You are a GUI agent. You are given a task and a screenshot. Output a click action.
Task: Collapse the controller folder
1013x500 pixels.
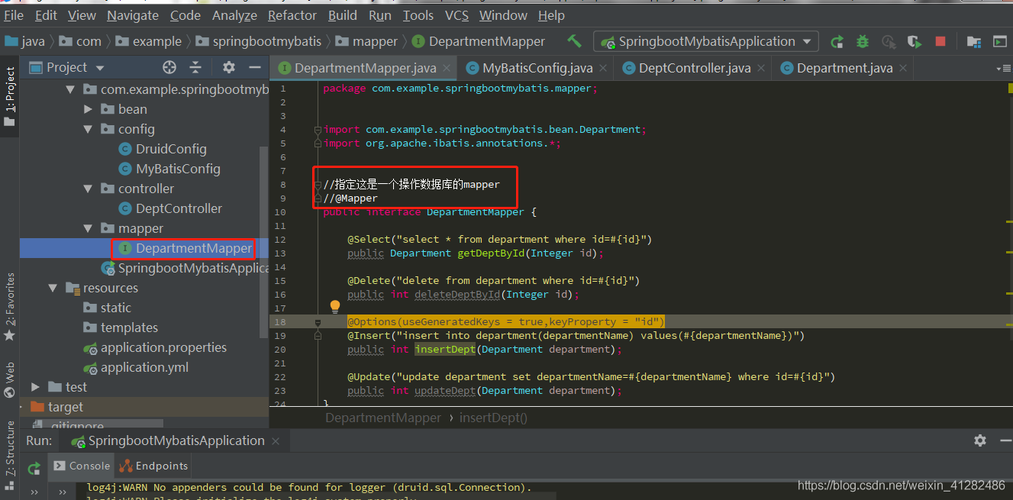coord(89,189)
